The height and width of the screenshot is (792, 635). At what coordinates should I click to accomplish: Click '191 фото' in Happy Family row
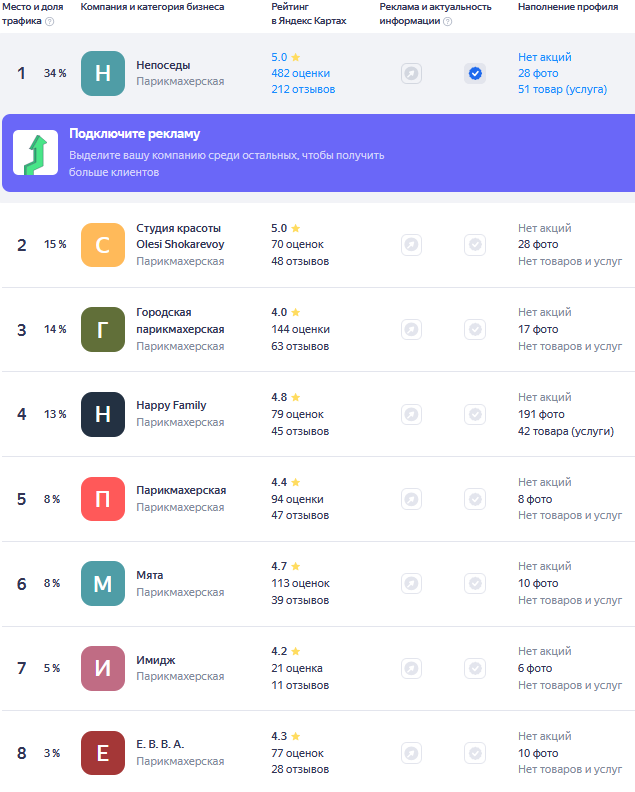pyautogui.click(x=541, y=414)
